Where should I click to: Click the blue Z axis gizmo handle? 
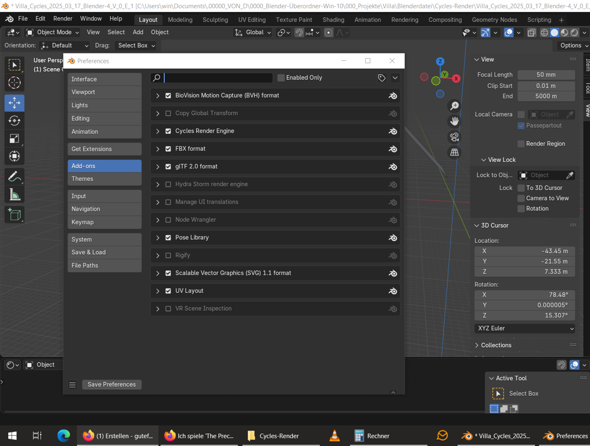[x=440, y=61]
